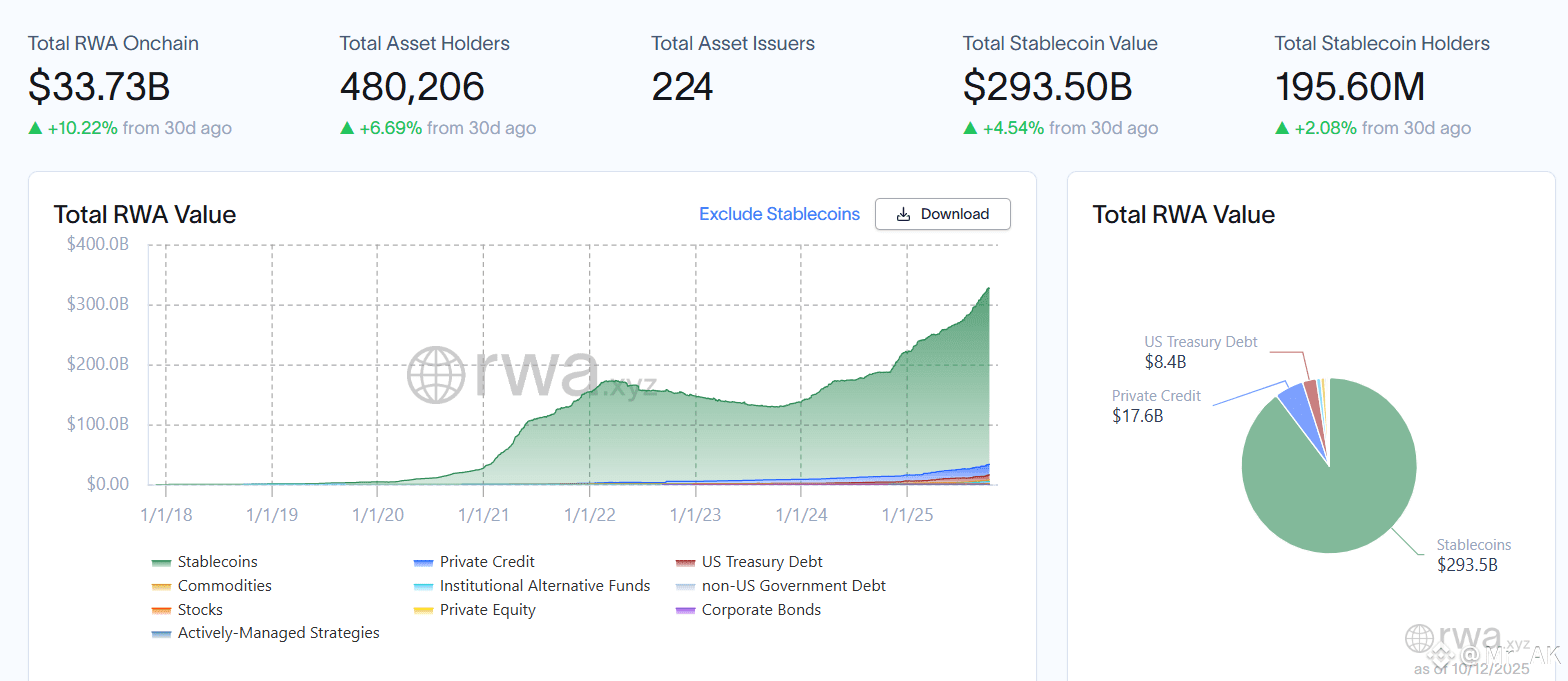
Task: Click the Commodities legend color swatch
Action: 161,586
